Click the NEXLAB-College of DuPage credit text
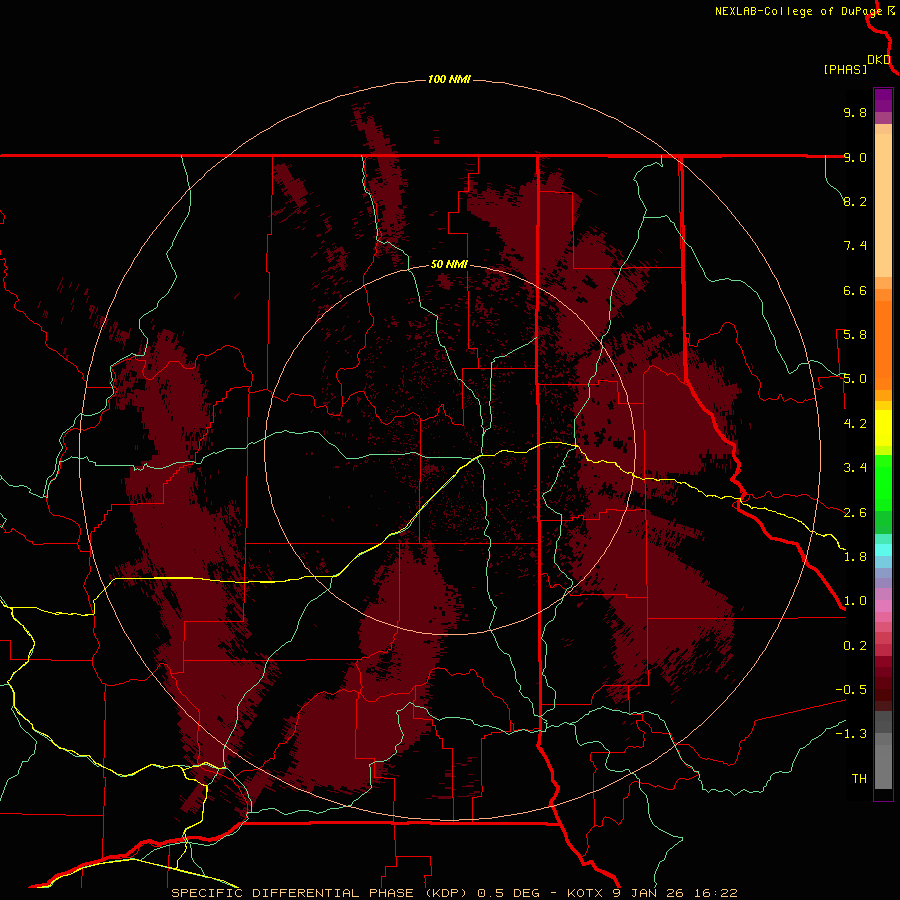900x900 pixels. (800, 11)
